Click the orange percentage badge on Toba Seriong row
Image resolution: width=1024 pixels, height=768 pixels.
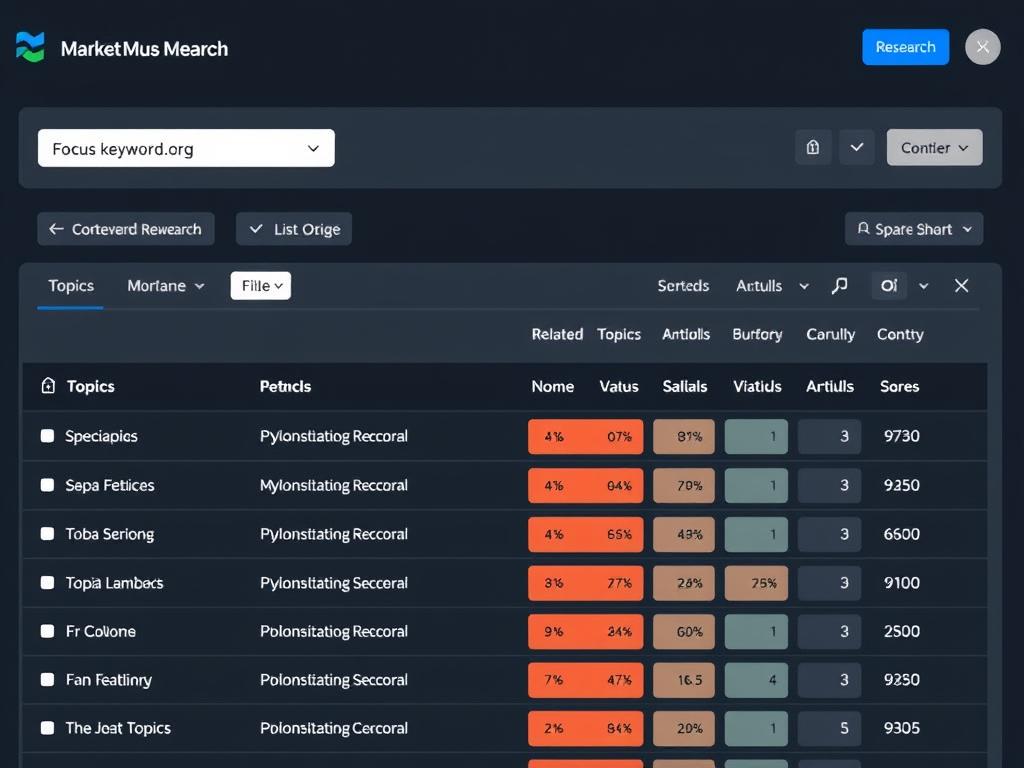coord(586,534)
